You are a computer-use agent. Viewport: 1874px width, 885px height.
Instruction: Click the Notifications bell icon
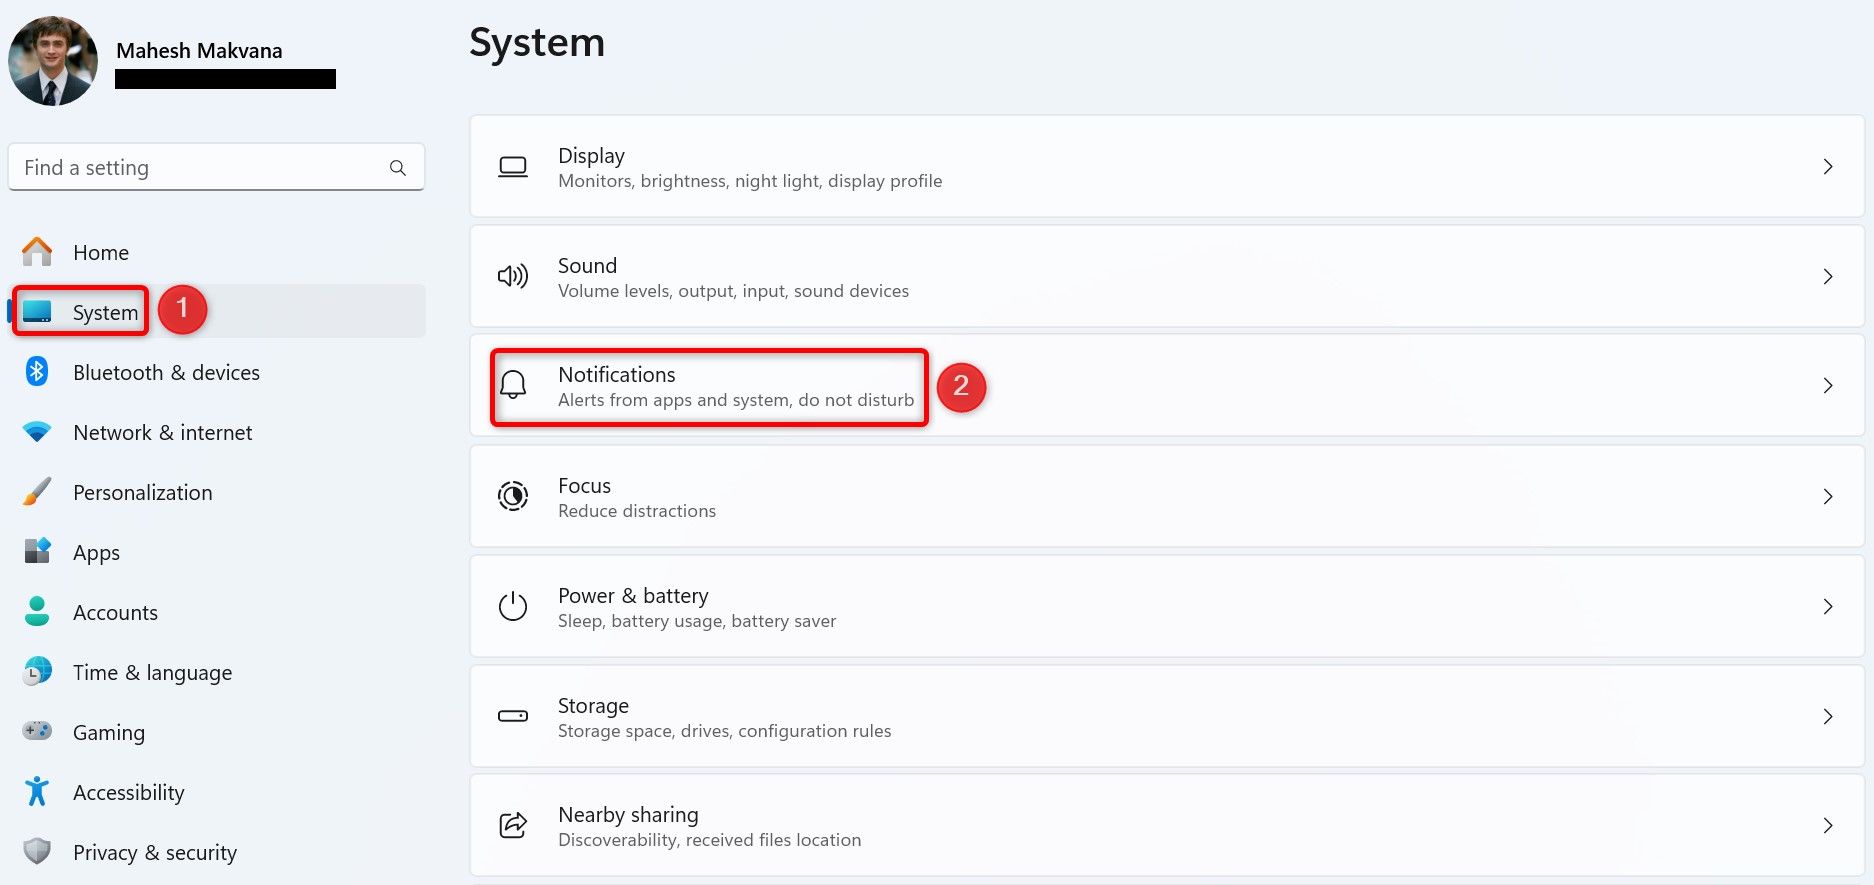tap(513, 386)
